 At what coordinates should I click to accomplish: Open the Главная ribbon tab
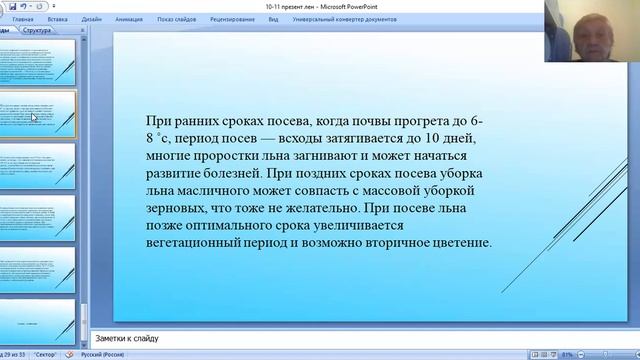(22, 19)
